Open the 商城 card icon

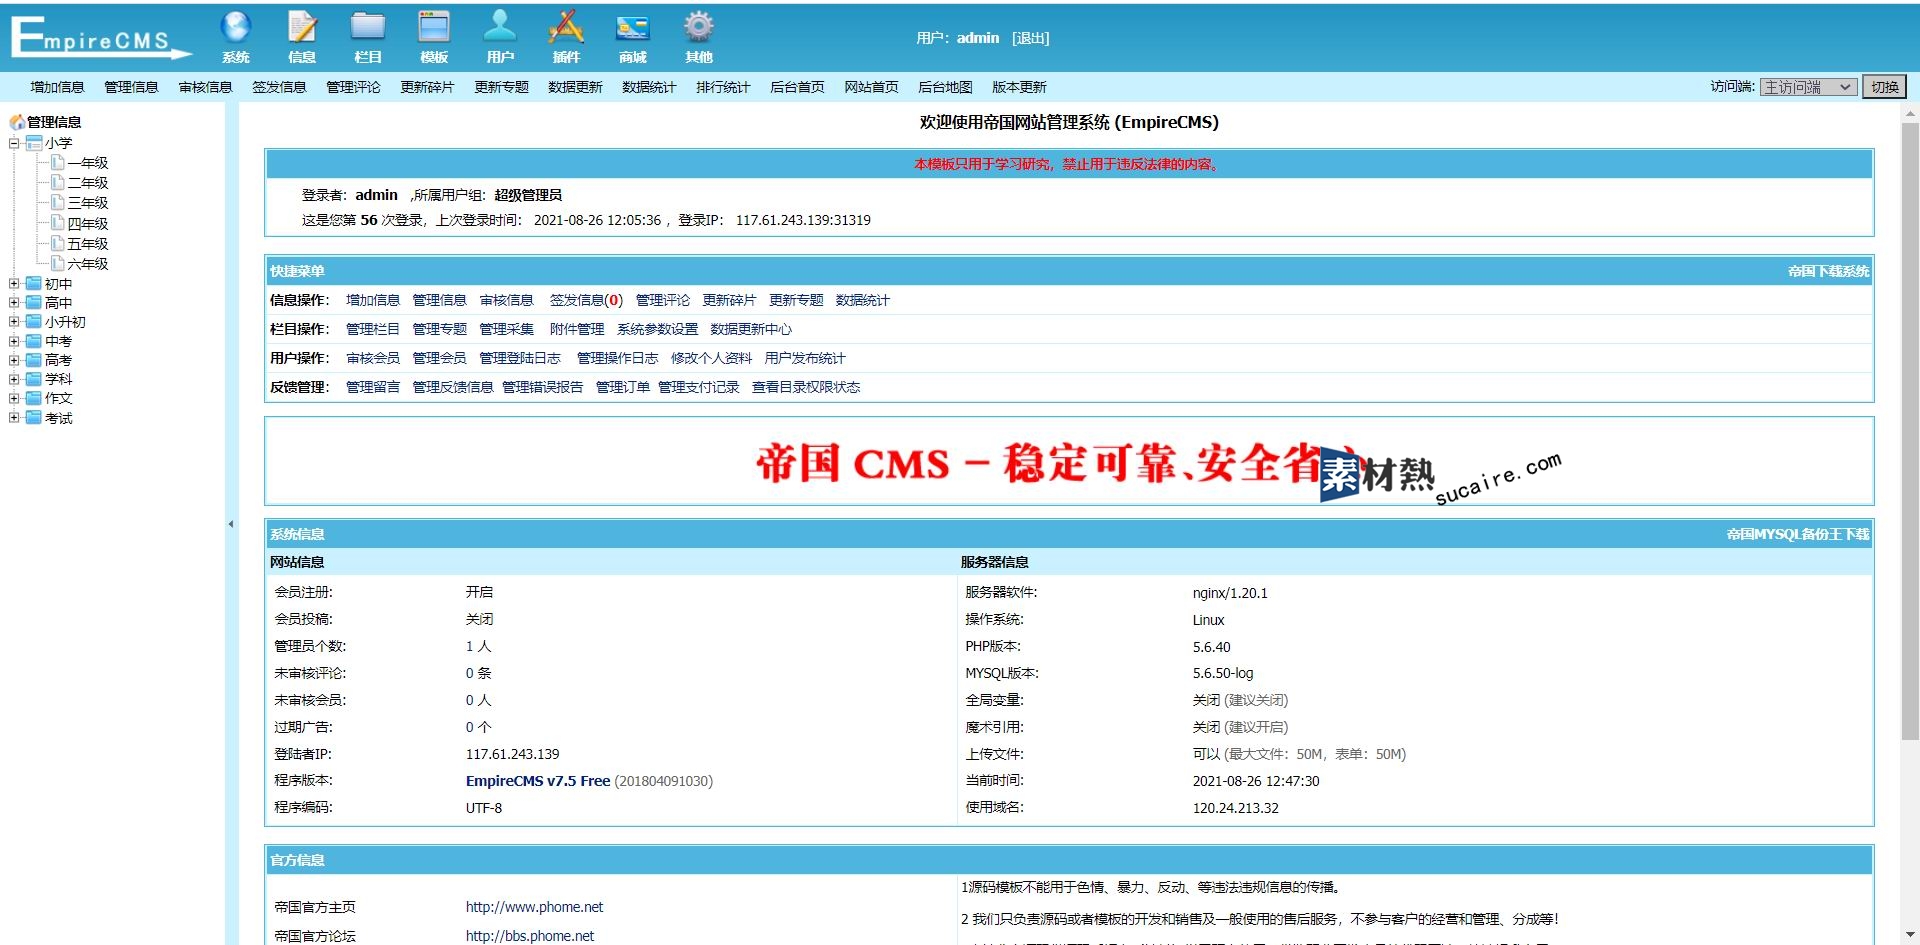click(x=632, y=27)
